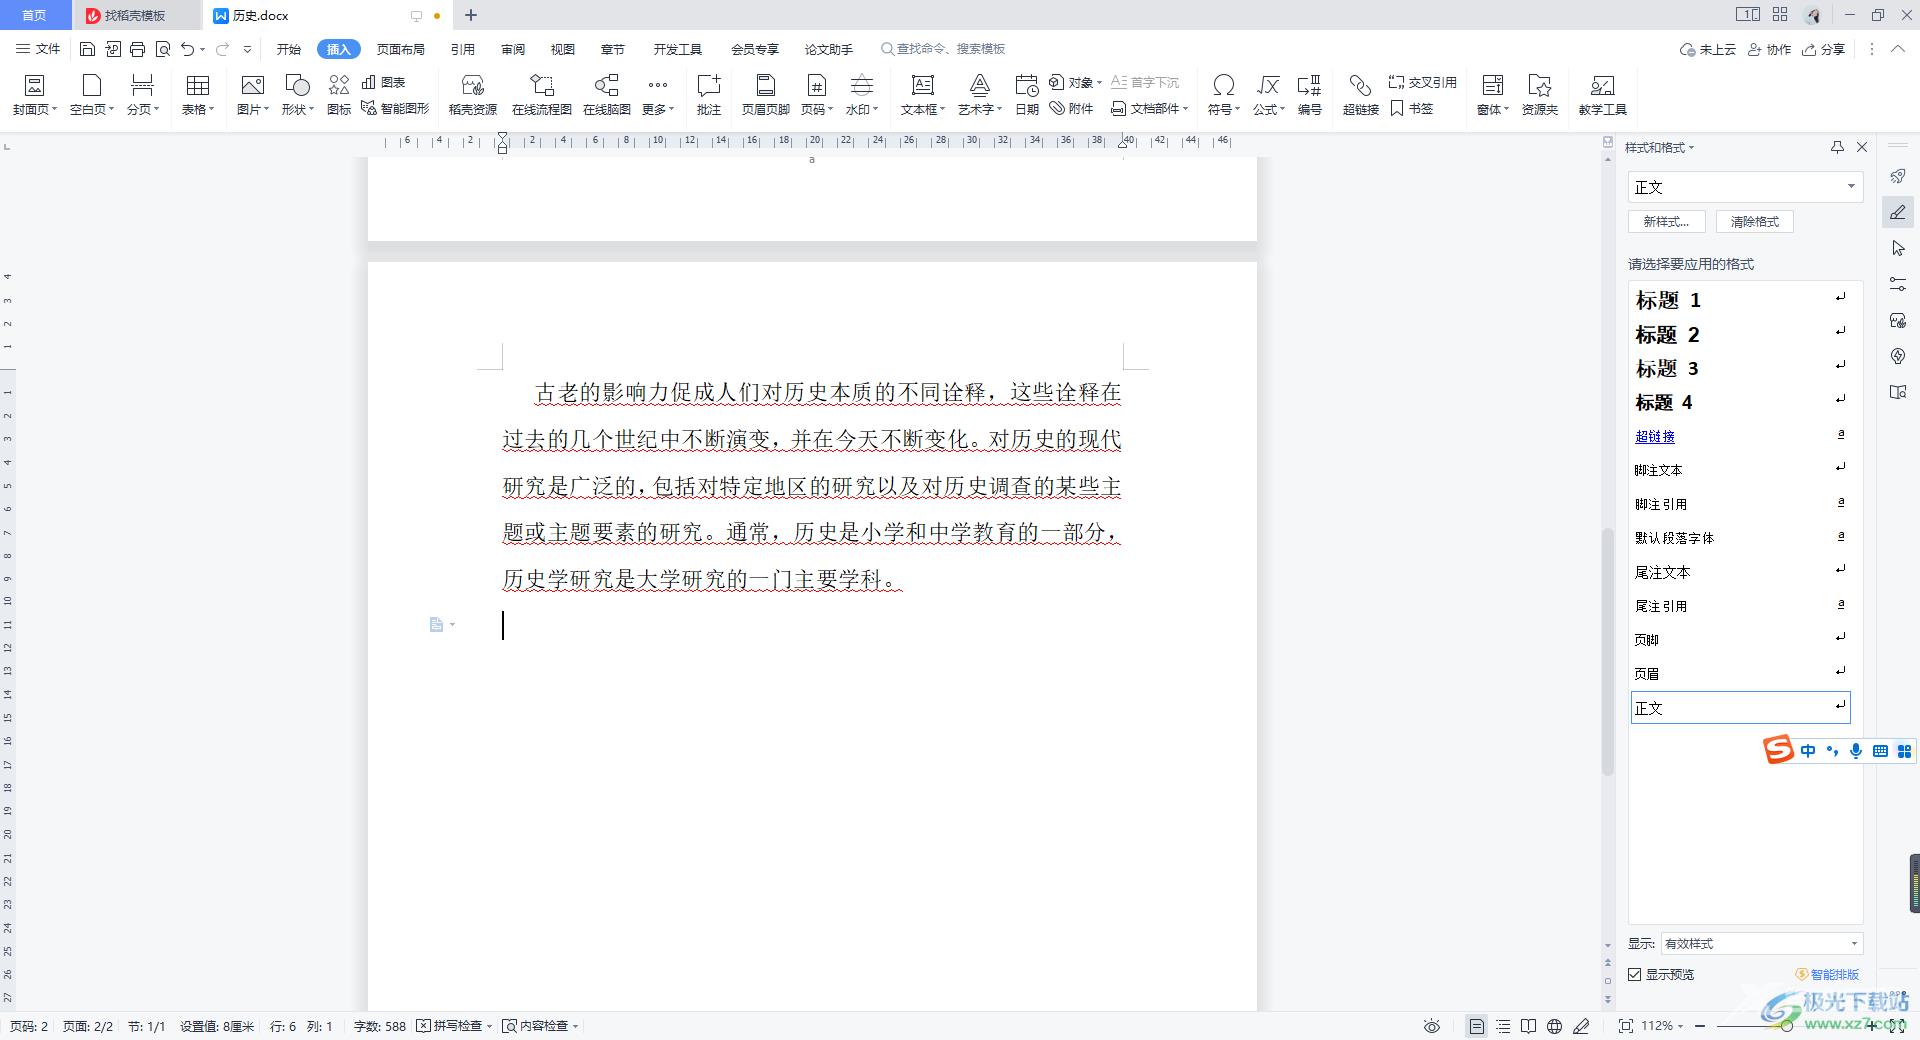Click the document vertical scrollbar

(x=1607, y=650)
